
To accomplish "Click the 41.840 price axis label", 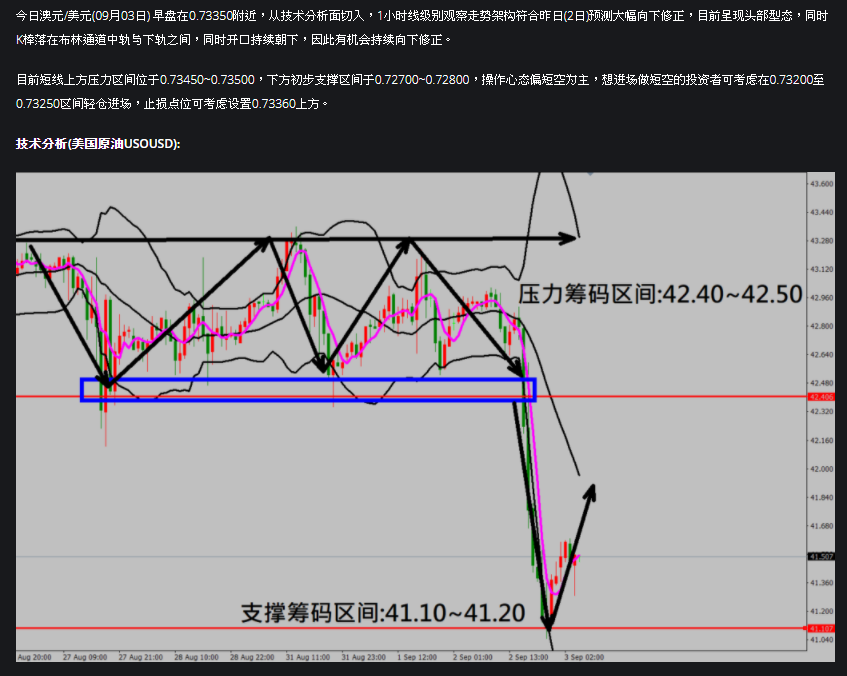I will pos(821,498).
